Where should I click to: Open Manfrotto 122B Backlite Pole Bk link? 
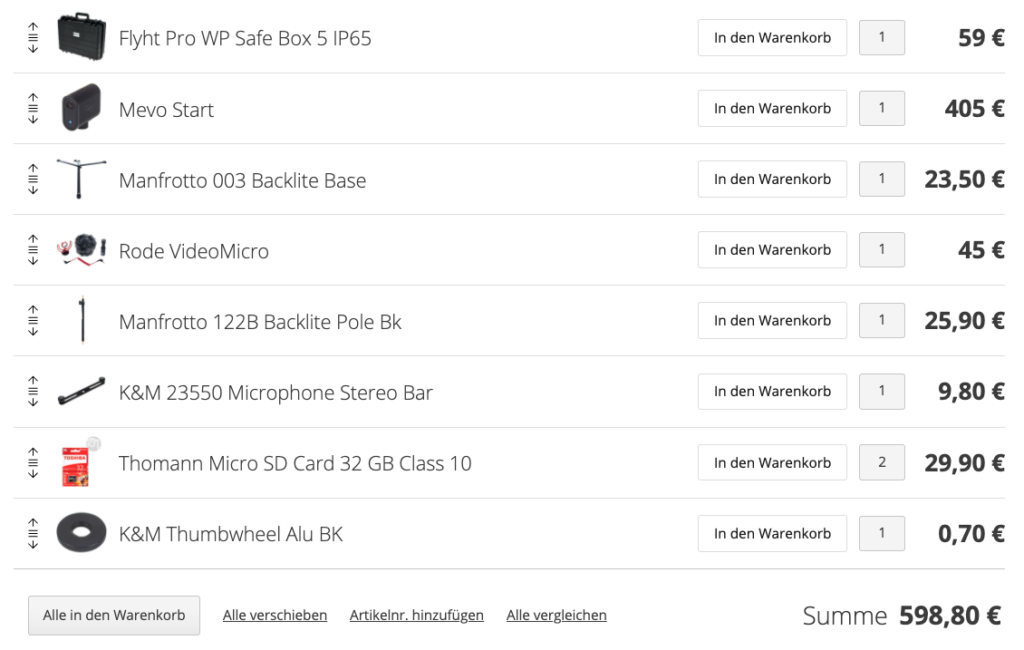pyautogui.click(x=260, y=322)
